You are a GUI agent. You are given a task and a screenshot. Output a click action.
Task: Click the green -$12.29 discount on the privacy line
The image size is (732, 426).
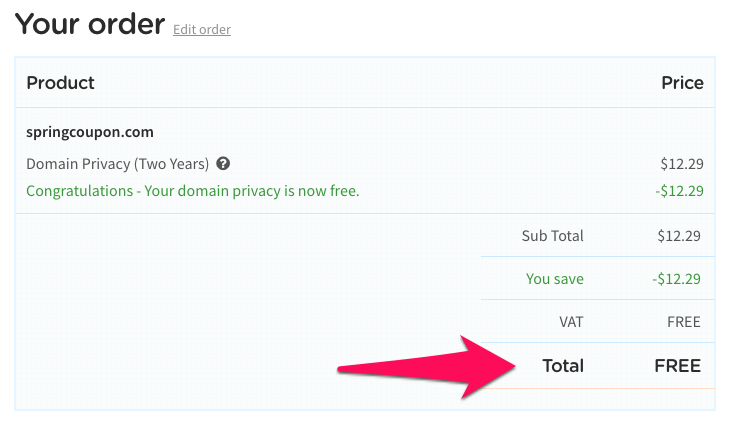[679, 191]
